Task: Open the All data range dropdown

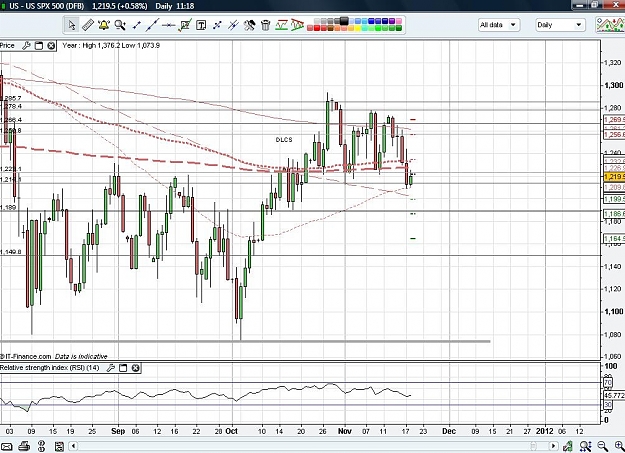Action: click(499, 25)
